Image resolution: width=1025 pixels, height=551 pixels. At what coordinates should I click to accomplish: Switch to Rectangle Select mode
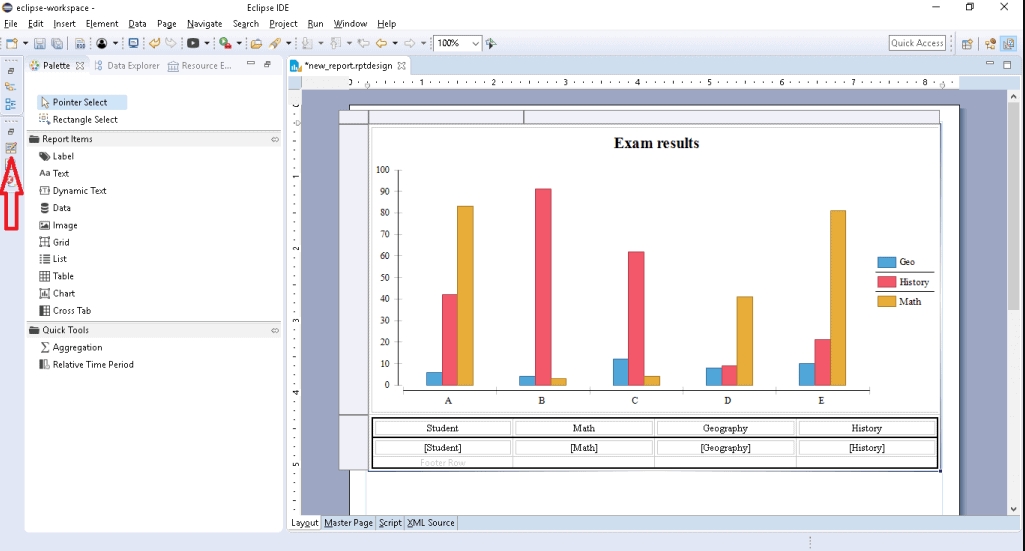[84, 119]
